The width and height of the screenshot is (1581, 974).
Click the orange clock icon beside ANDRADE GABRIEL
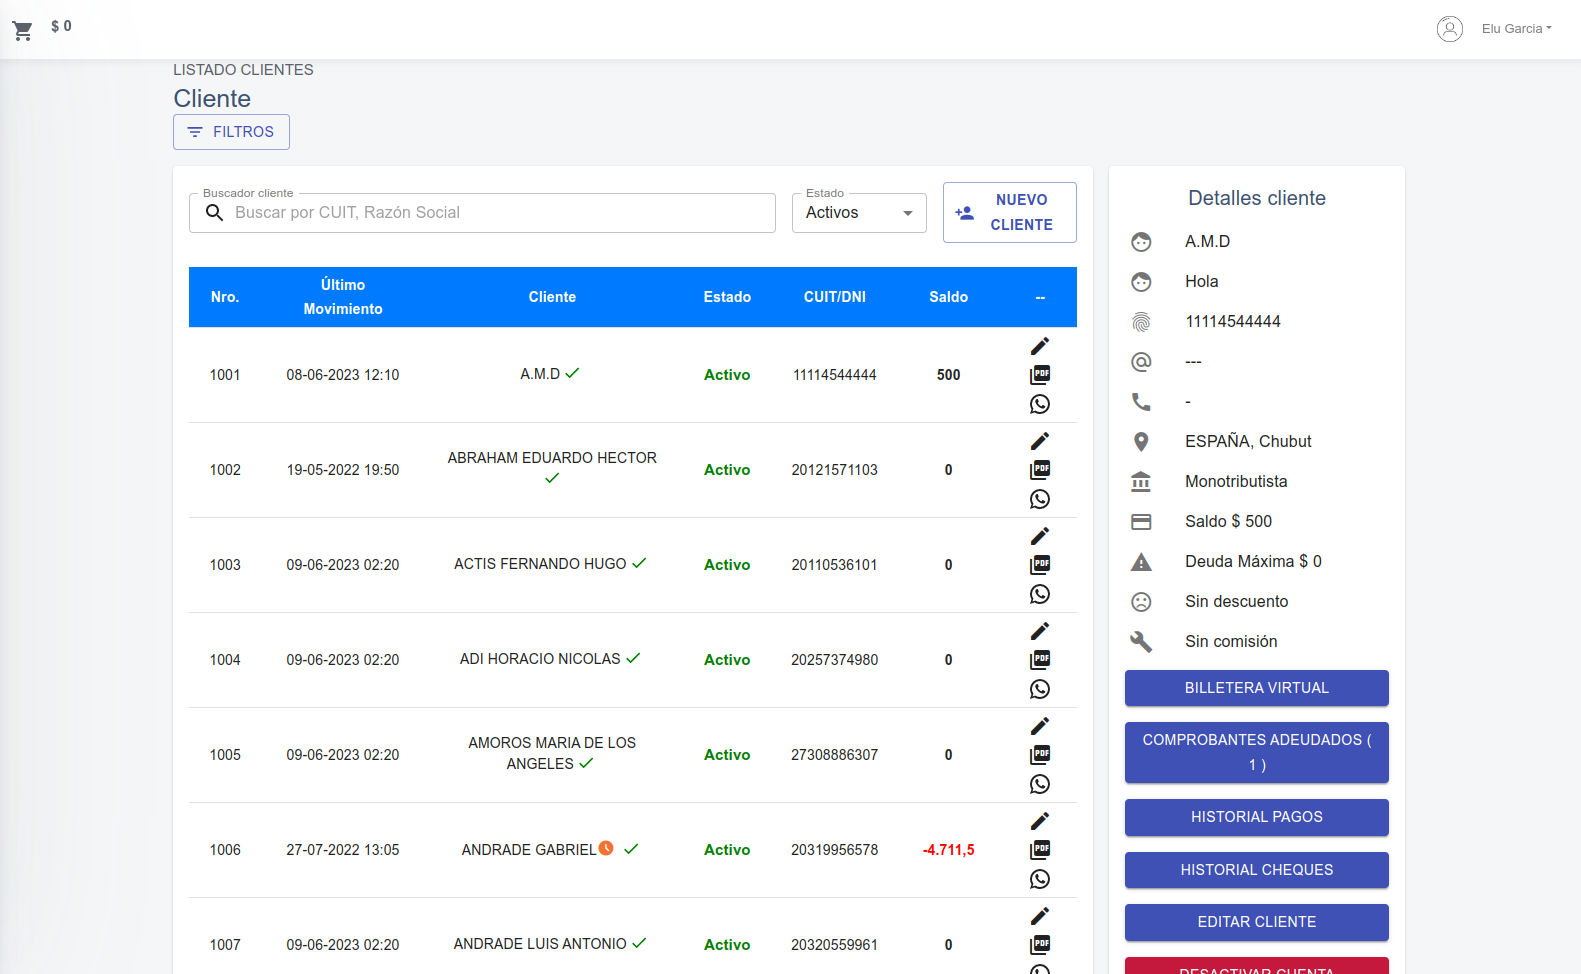(606, 848)
